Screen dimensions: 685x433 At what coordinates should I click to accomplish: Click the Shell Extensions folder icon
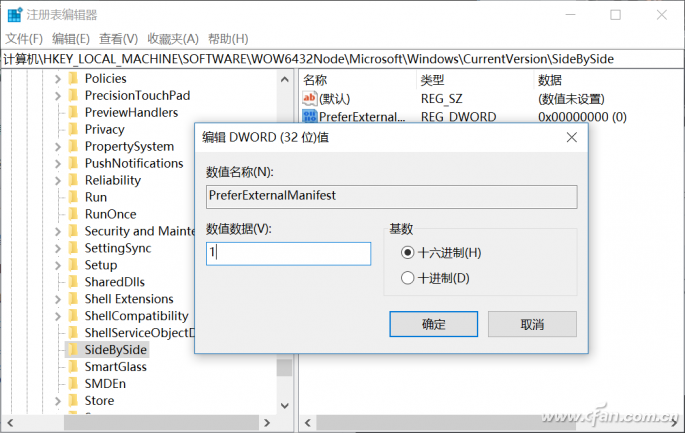click(x=73, y=299)
